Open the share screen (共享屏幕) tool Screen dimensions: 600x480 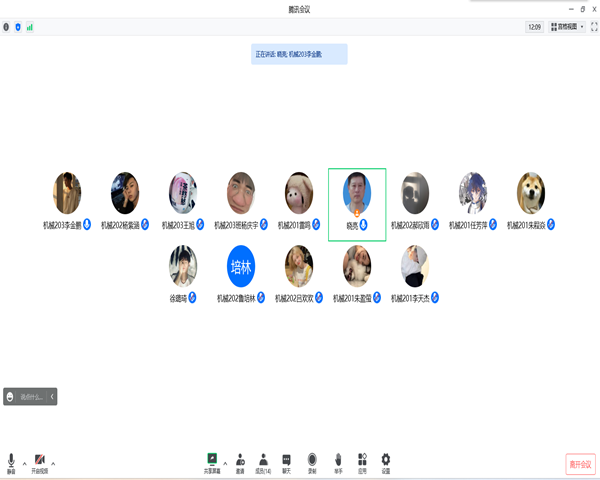click(x=212, y=463)
